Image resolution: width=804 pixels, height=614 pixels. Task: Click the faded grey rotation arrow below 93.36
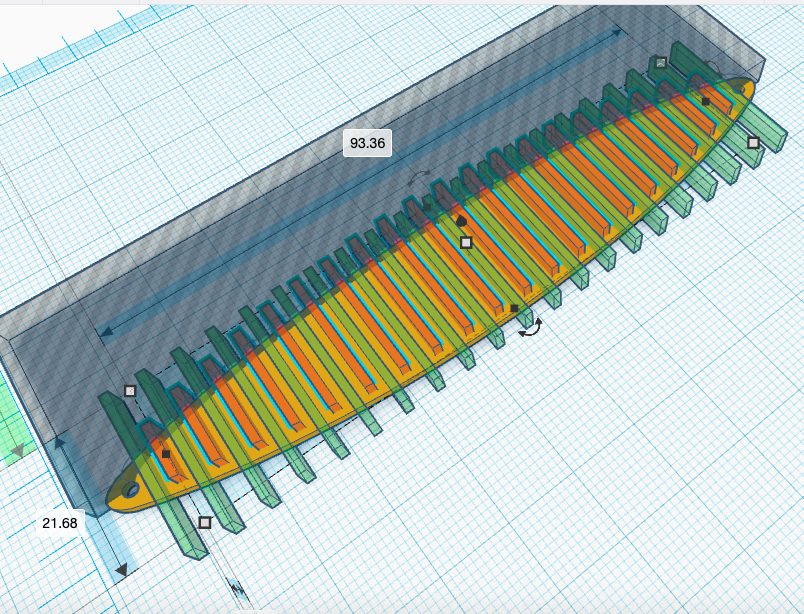coord(419,178)
